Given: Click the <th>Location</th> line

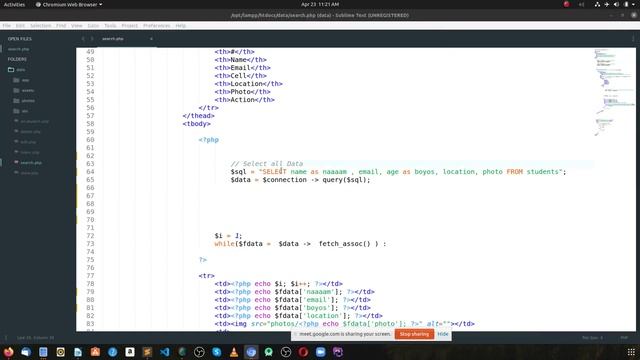Looking at the screenshot, I should tap(248, 84).
